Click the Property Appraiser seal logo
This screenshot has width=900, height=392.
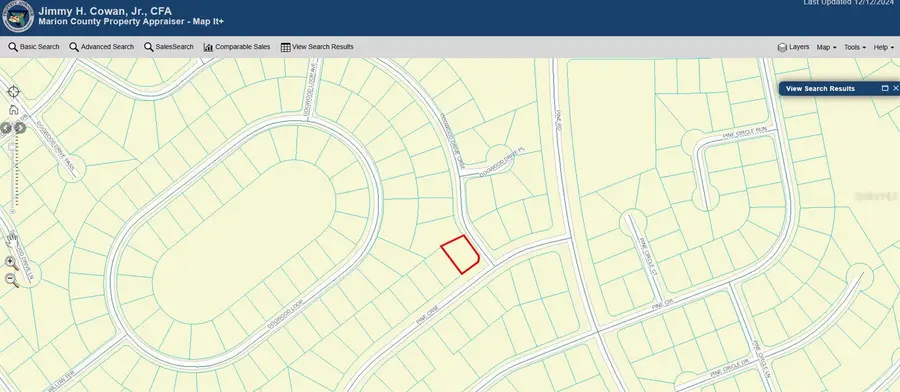coord(18,17)
